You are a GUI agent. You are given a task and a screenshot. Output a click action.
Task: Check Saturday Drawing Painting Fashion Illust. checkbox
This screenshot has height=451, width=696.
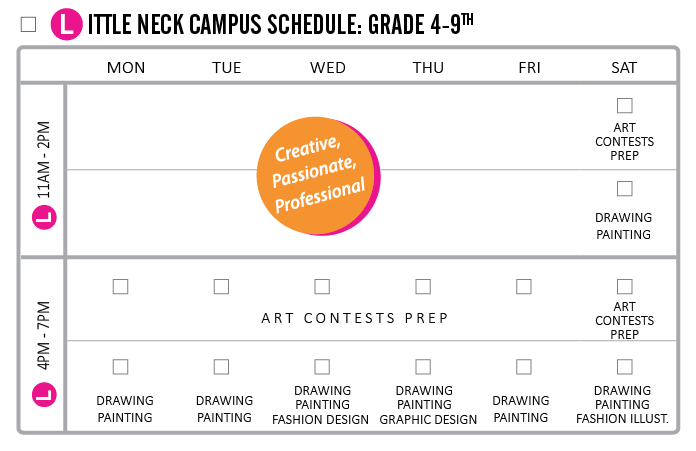tap(625, 367)
